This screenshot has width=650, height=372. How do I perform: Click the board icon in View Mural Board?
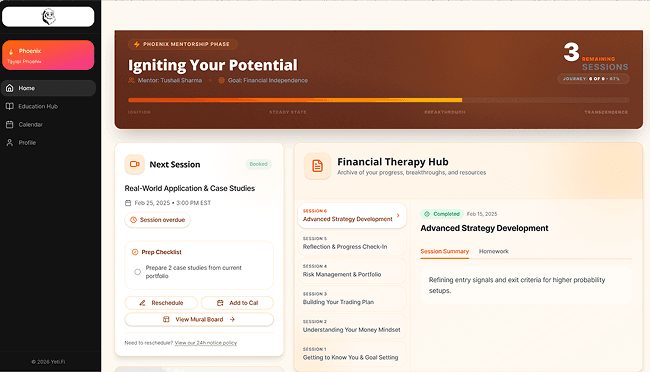pos(166,319)
